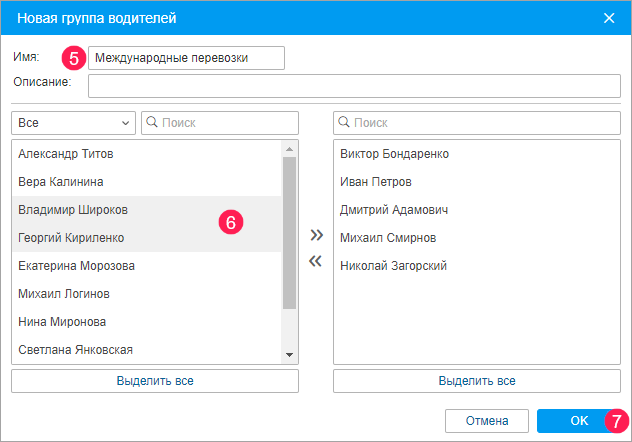Close the new driver group dialog

click(x=609, y=17)
